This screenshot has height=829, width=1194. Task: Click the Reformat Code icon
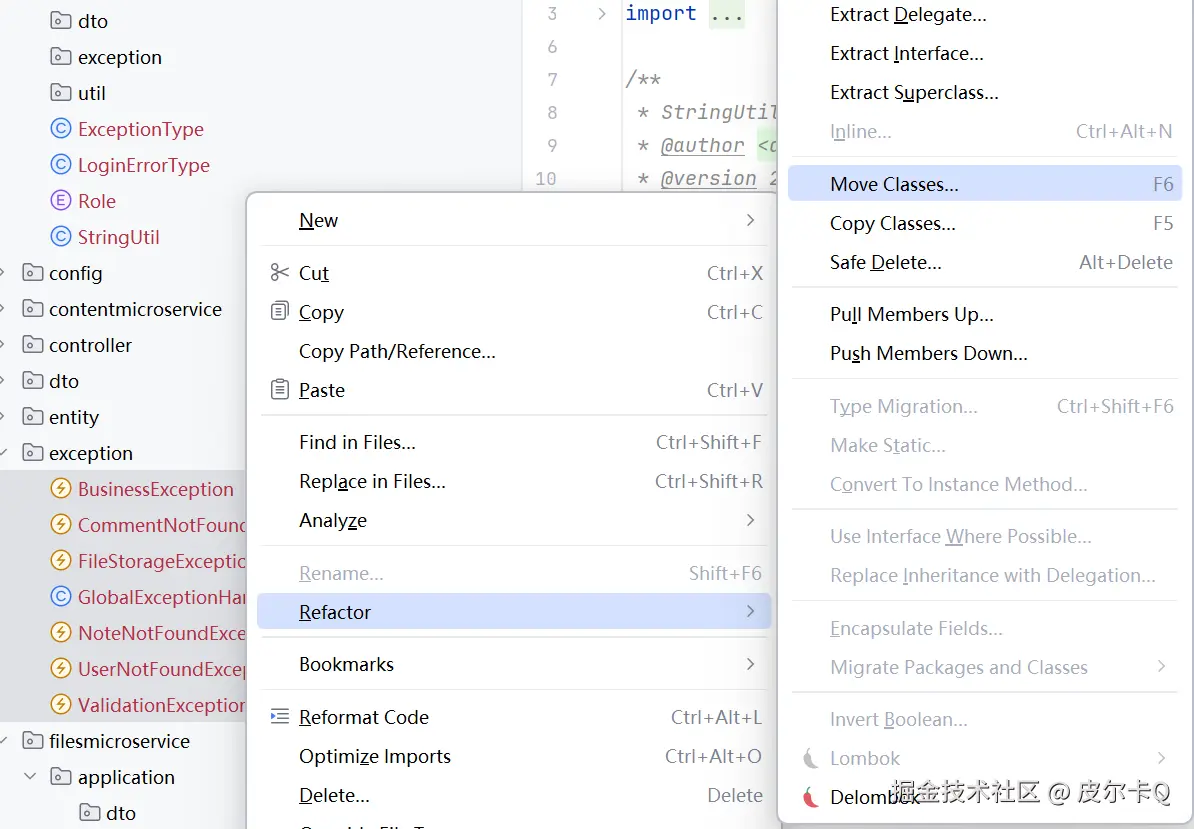click(280, 716)
